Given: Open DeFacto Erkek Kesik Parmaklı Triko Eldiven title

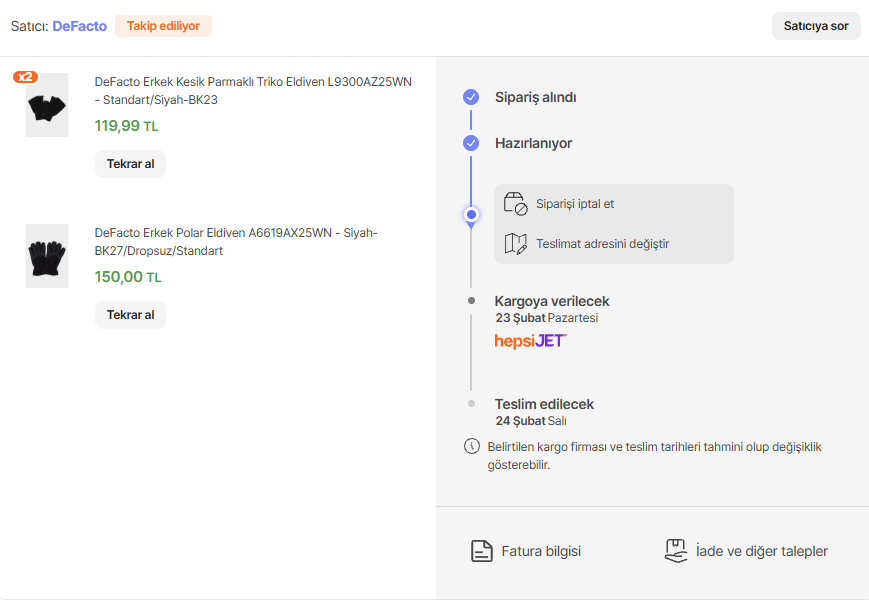Looking at the screenshot, I should [253, 91].
